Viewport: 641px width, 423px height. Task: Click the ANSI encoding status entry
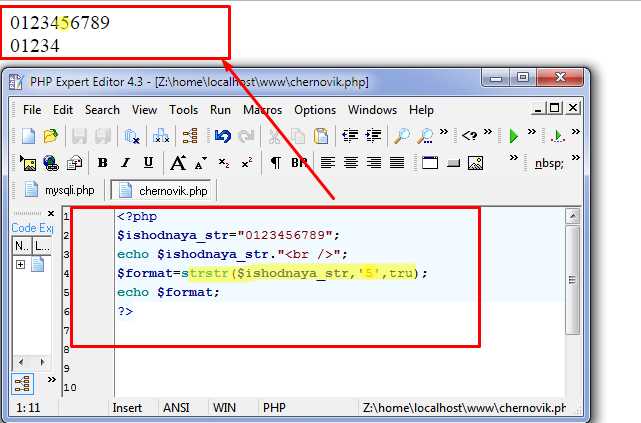pyautogui.click(x=176, y=407)
